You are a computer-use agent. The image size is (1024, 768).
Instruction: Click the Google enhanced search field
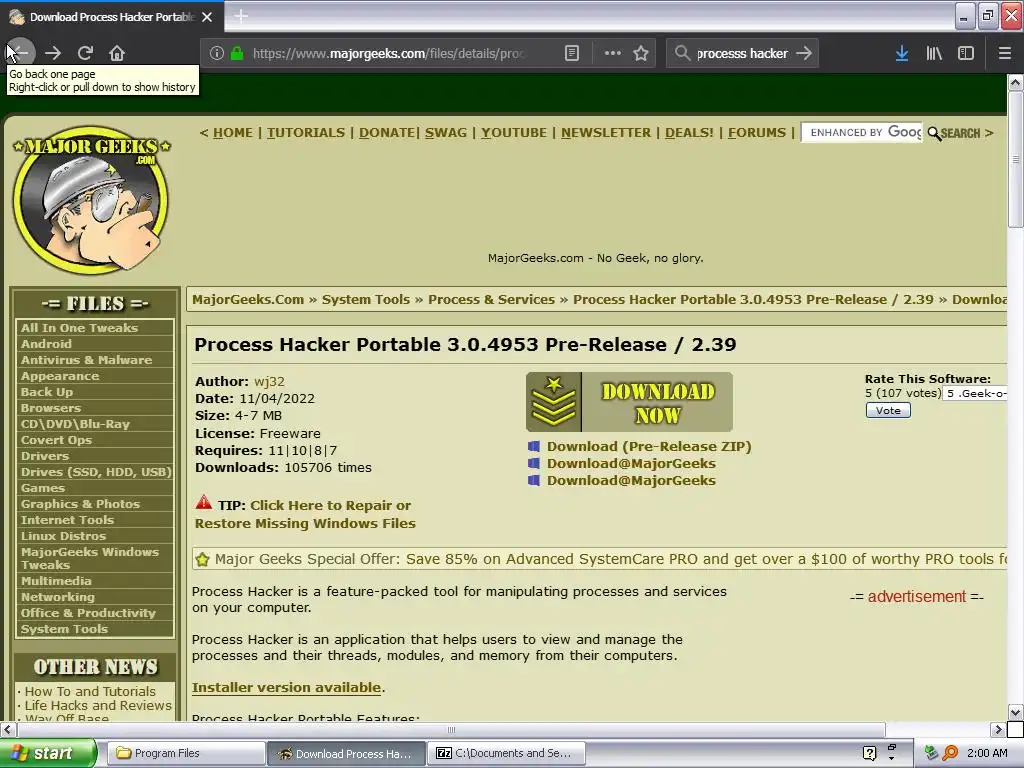(x=862, y=133)
